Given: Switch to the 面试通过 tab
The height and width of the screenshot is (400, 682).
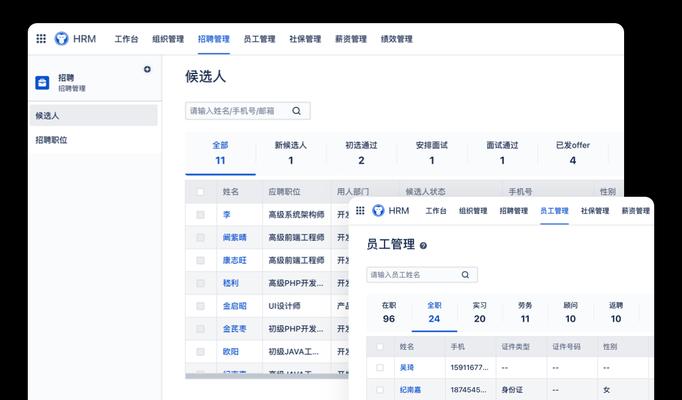Looking at the screenshot, I should (x=502, y=153).
